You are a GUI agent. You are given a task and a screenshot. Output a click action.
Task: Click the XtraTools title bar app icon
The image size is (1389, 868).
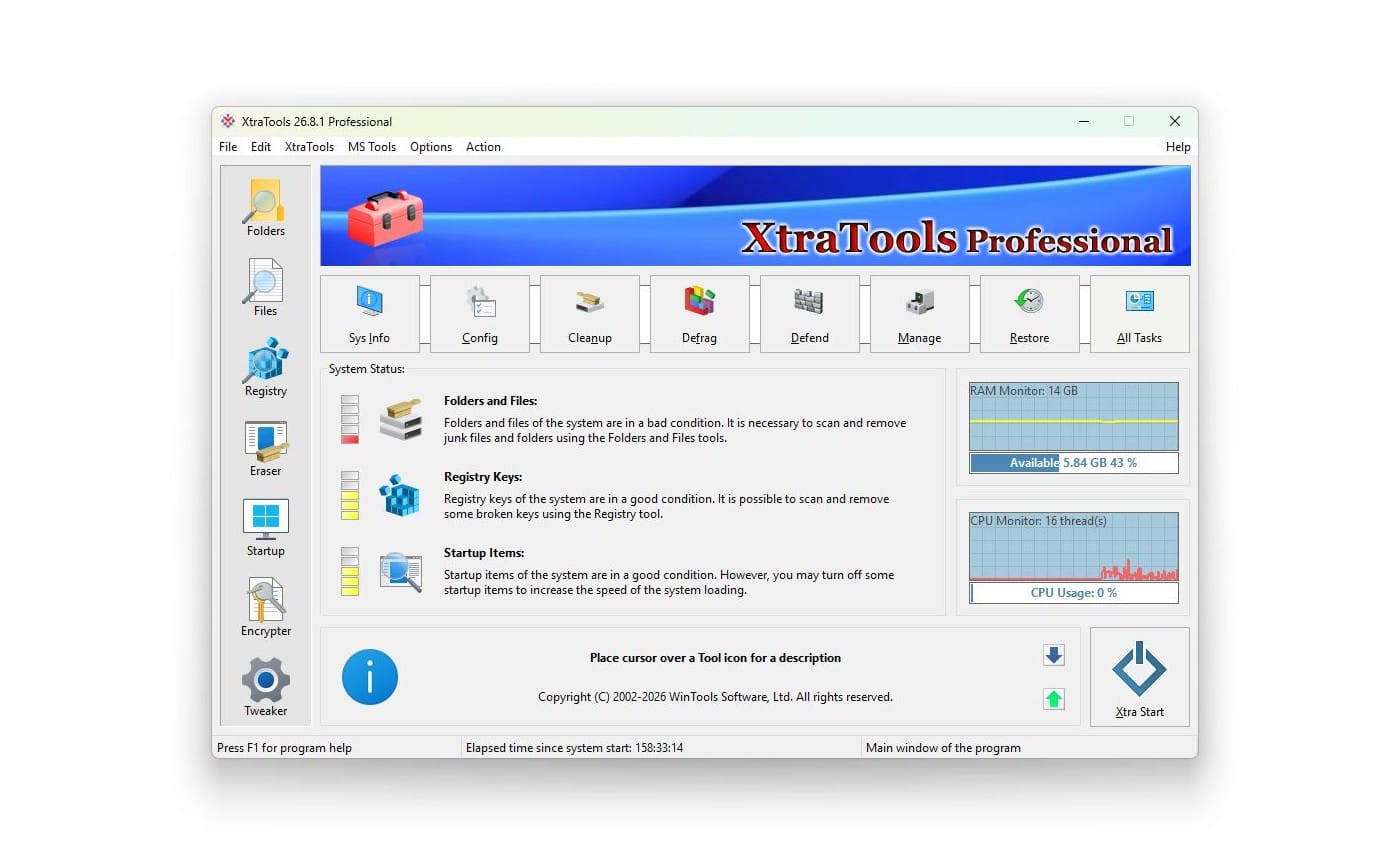tap(228, 122)
